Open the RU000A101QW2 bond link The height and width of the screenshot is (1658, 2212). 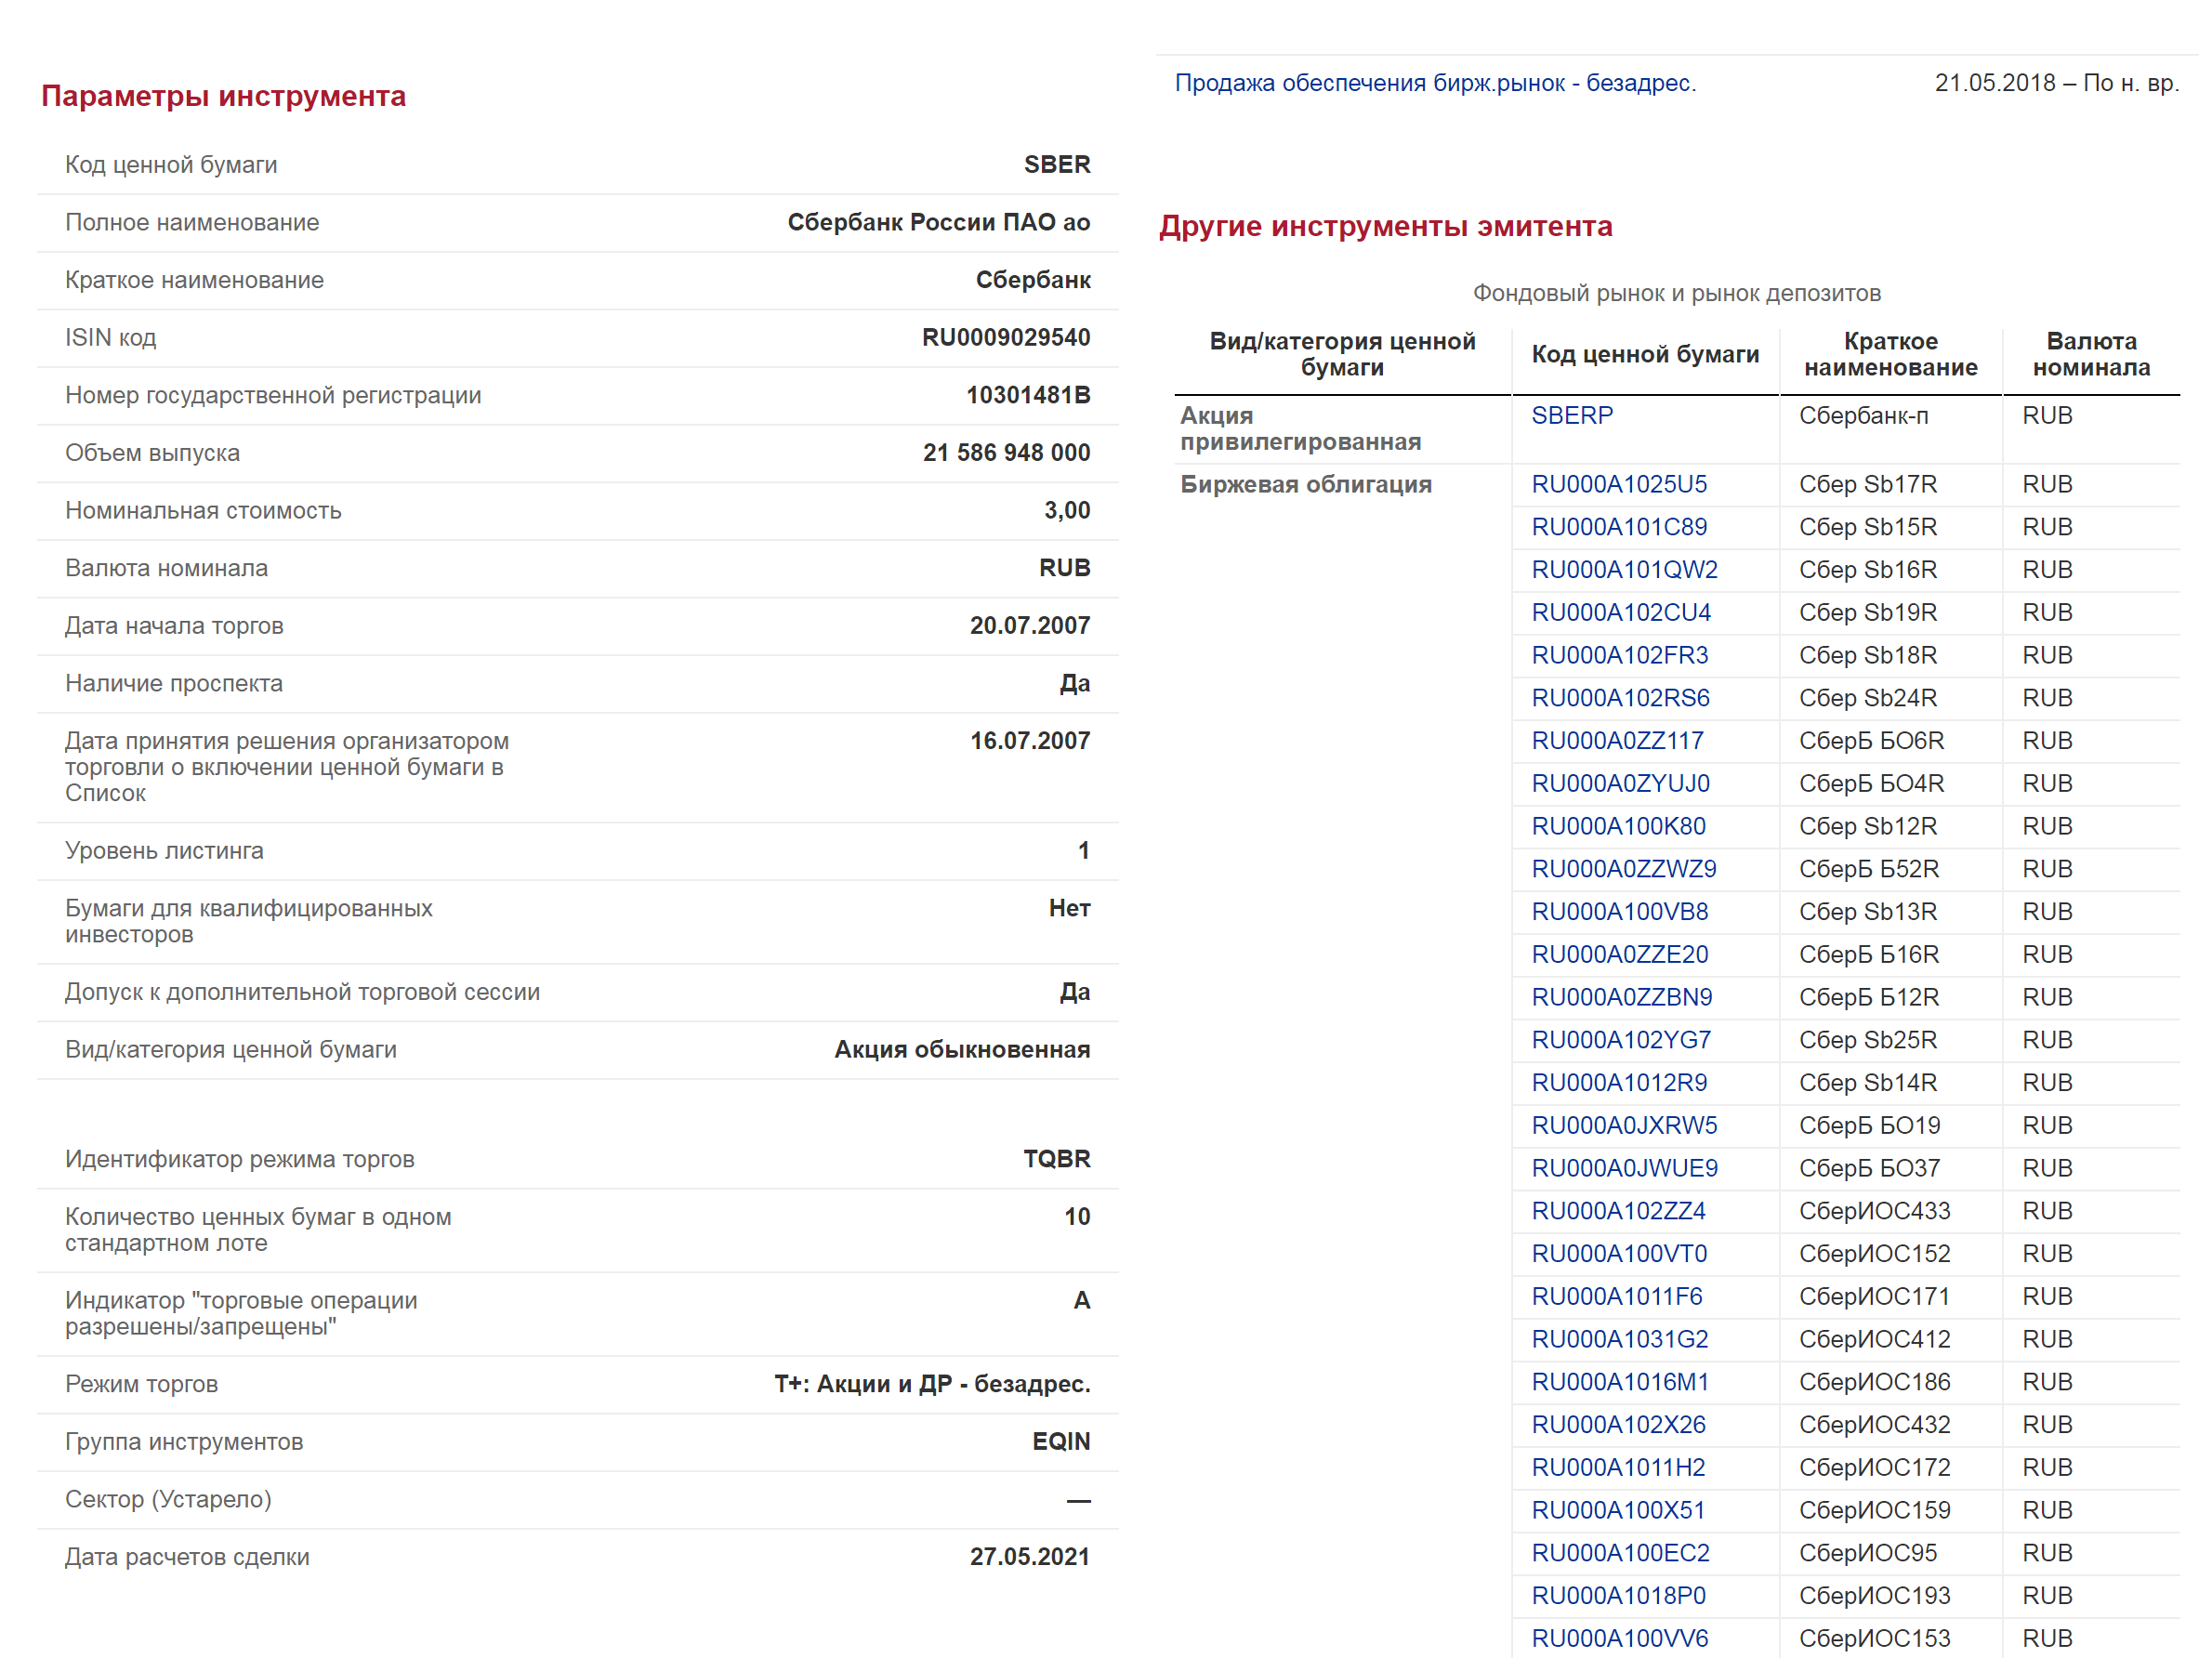pos(1624,570)
